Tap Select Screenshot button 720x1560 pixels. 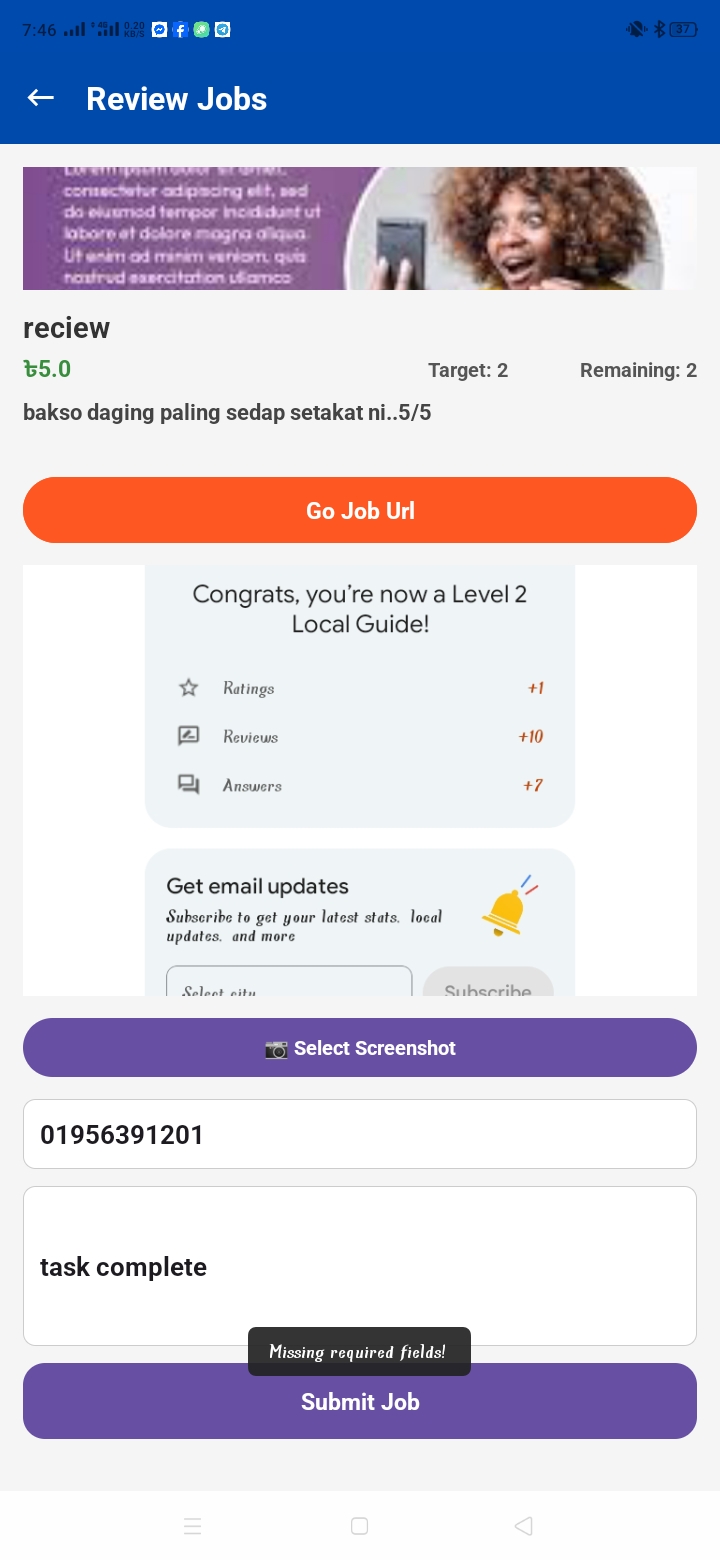pyautogui.click(x=360, y=1047)
